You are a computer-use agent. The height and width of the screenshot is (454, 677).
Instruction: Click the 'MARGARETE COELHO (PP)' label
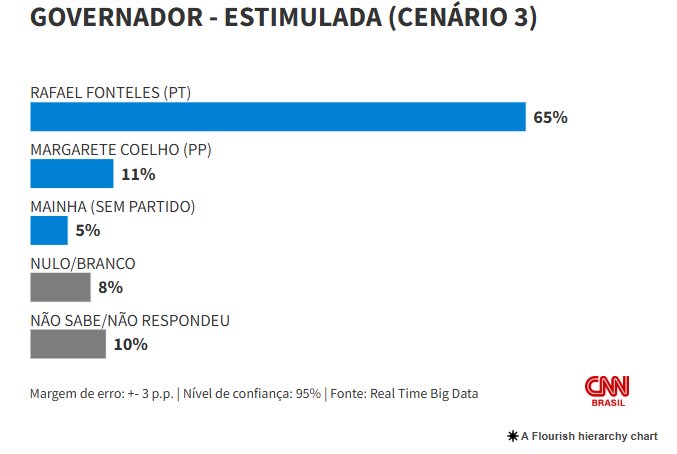[x=121, y=150]
